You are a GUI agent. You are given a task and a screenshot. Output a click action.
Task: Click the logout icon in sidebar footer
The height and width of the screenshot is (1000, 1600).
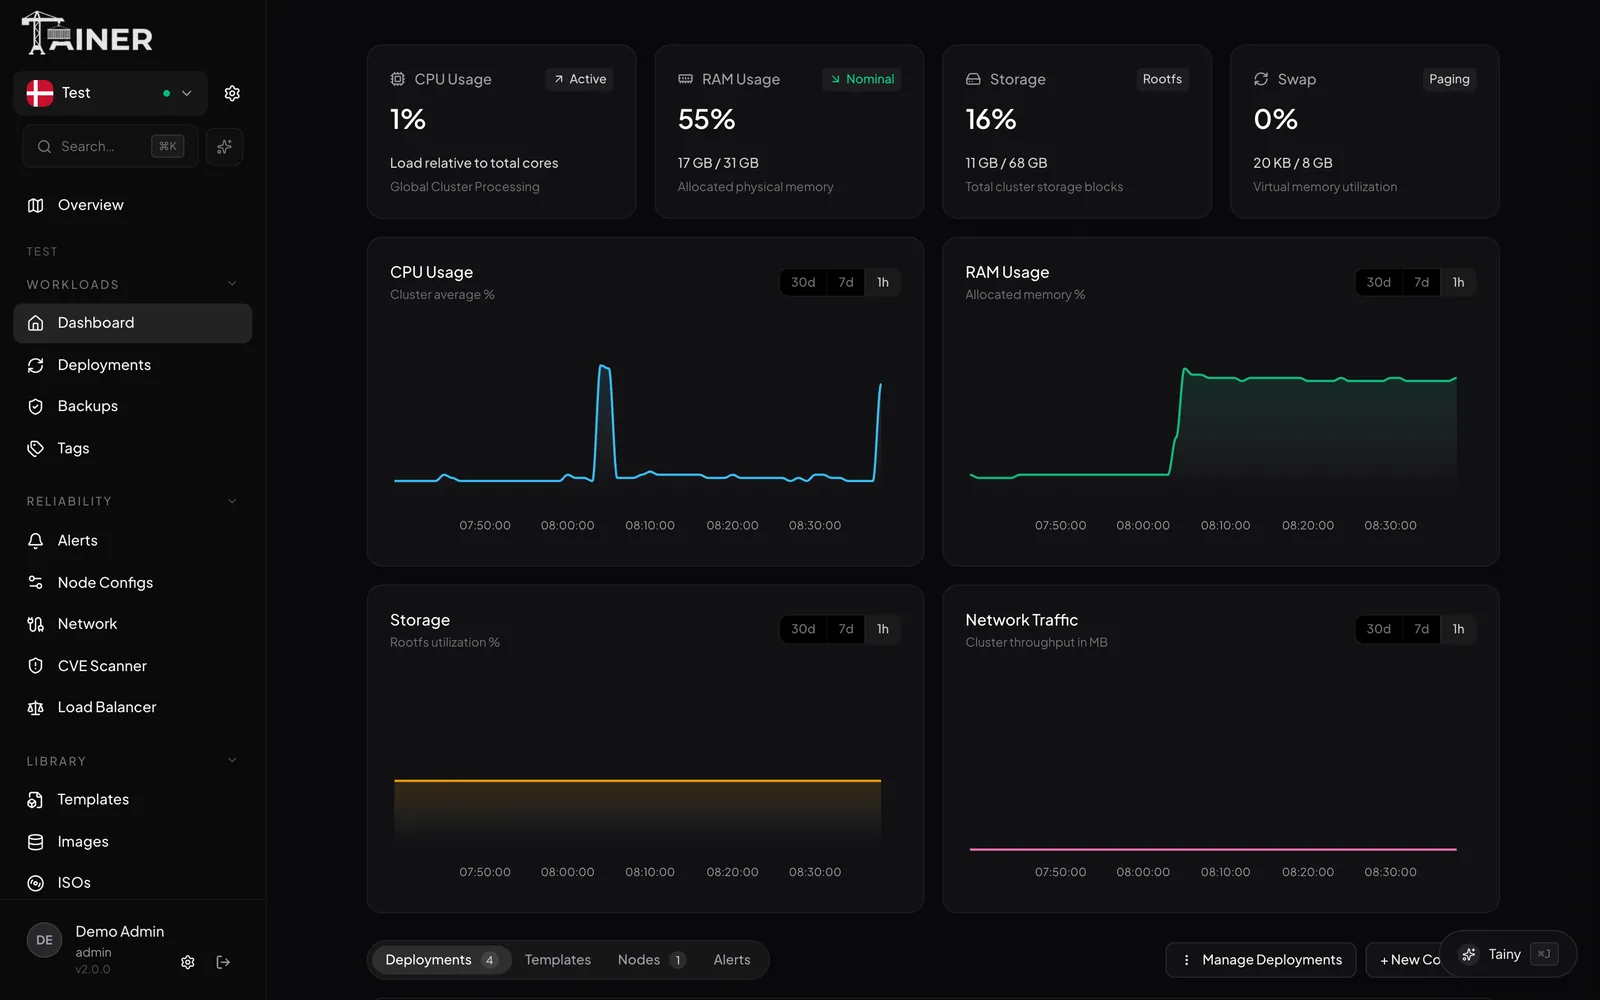[x=223, y=962]
